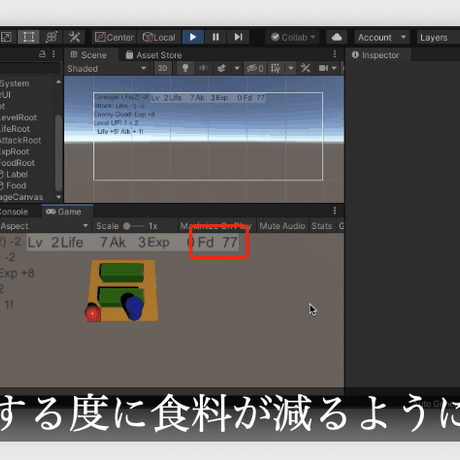Open the Collab dropdown
The image size is (460, 460).
293,37
